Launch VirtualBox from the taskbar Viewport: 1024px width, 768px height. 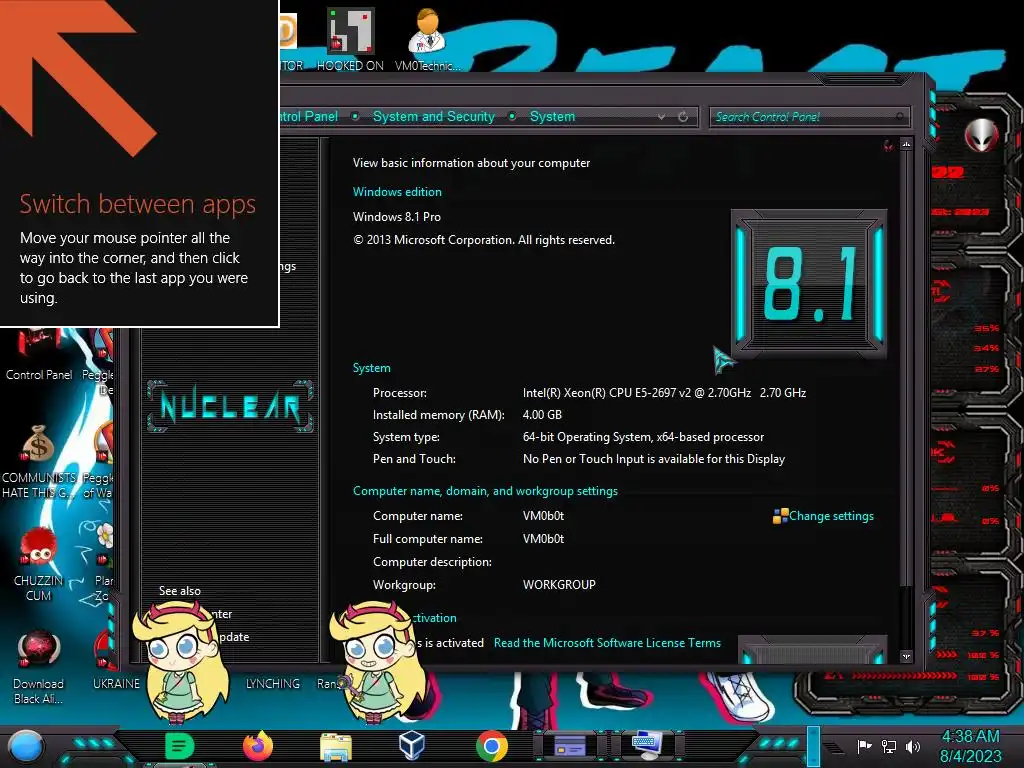click(412, 746)
